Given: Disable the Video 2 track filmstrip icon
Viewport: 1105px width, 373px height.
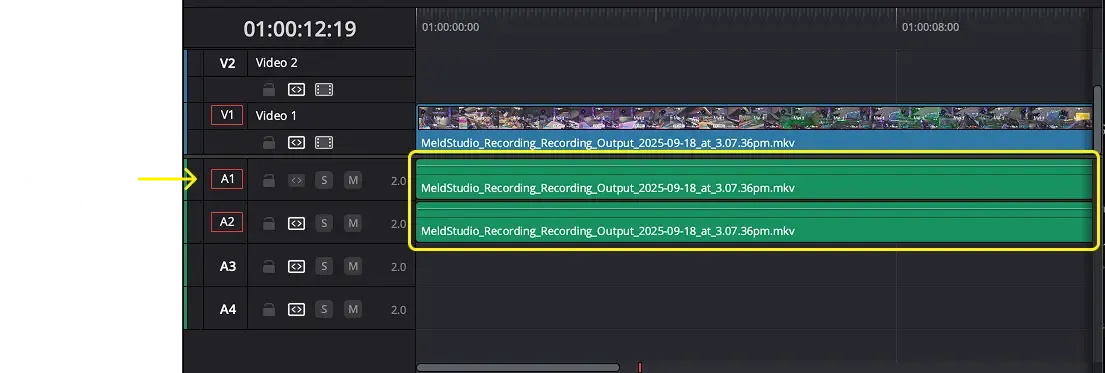Looking at the screenshot, I should click(x=324, y=90).
